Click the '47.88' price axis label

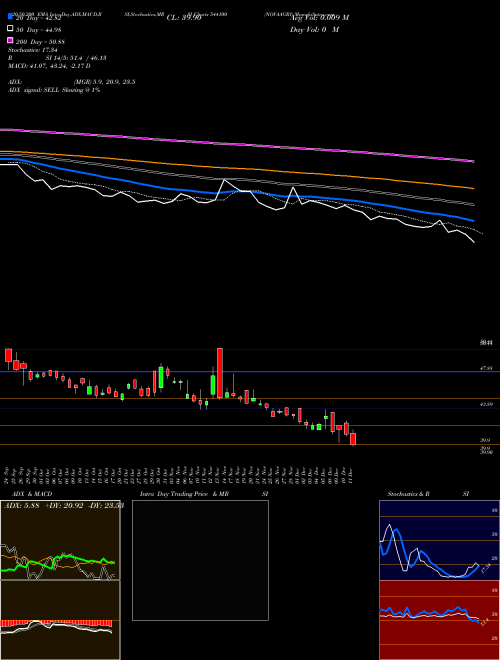click(x=486, y=368)
